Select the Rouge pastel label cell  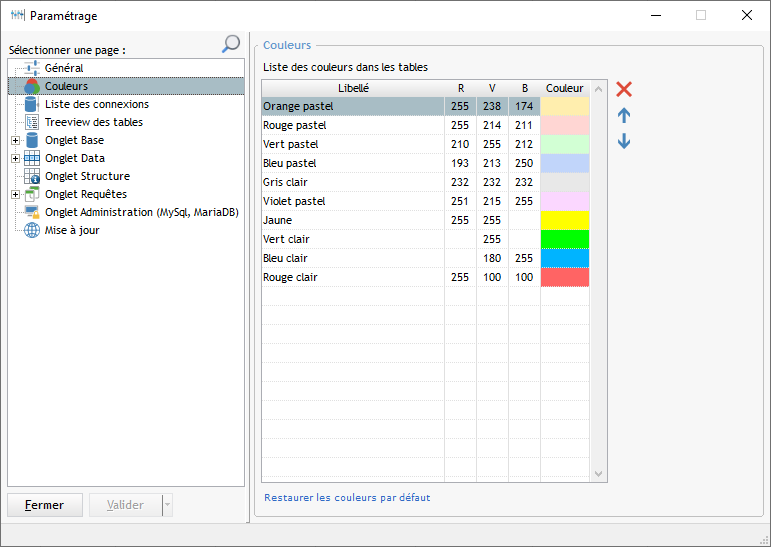pos(353,125)
